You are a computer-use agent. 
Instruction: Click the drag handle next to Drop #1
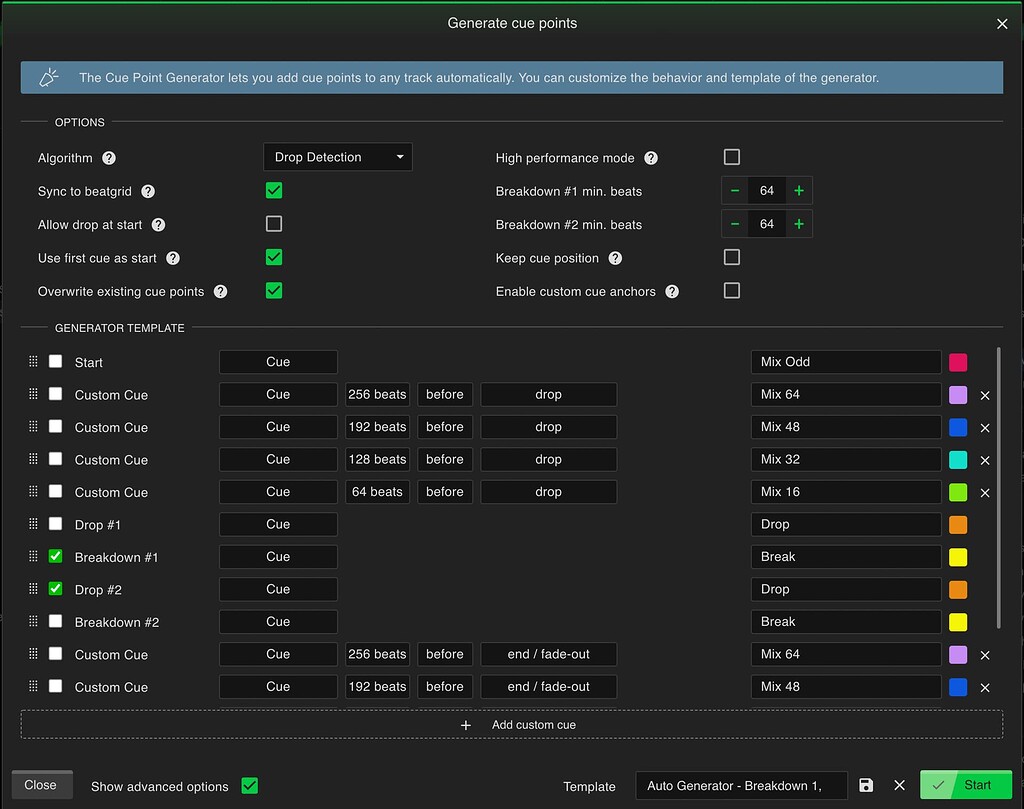click(33, 524)
